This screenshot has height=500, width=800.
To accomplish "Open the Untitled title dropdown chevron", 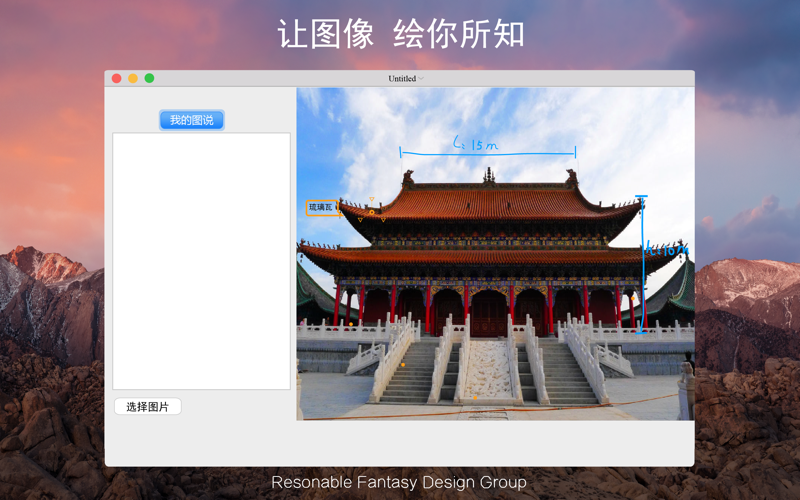I will pyautogui.click(x=421, y=79).
